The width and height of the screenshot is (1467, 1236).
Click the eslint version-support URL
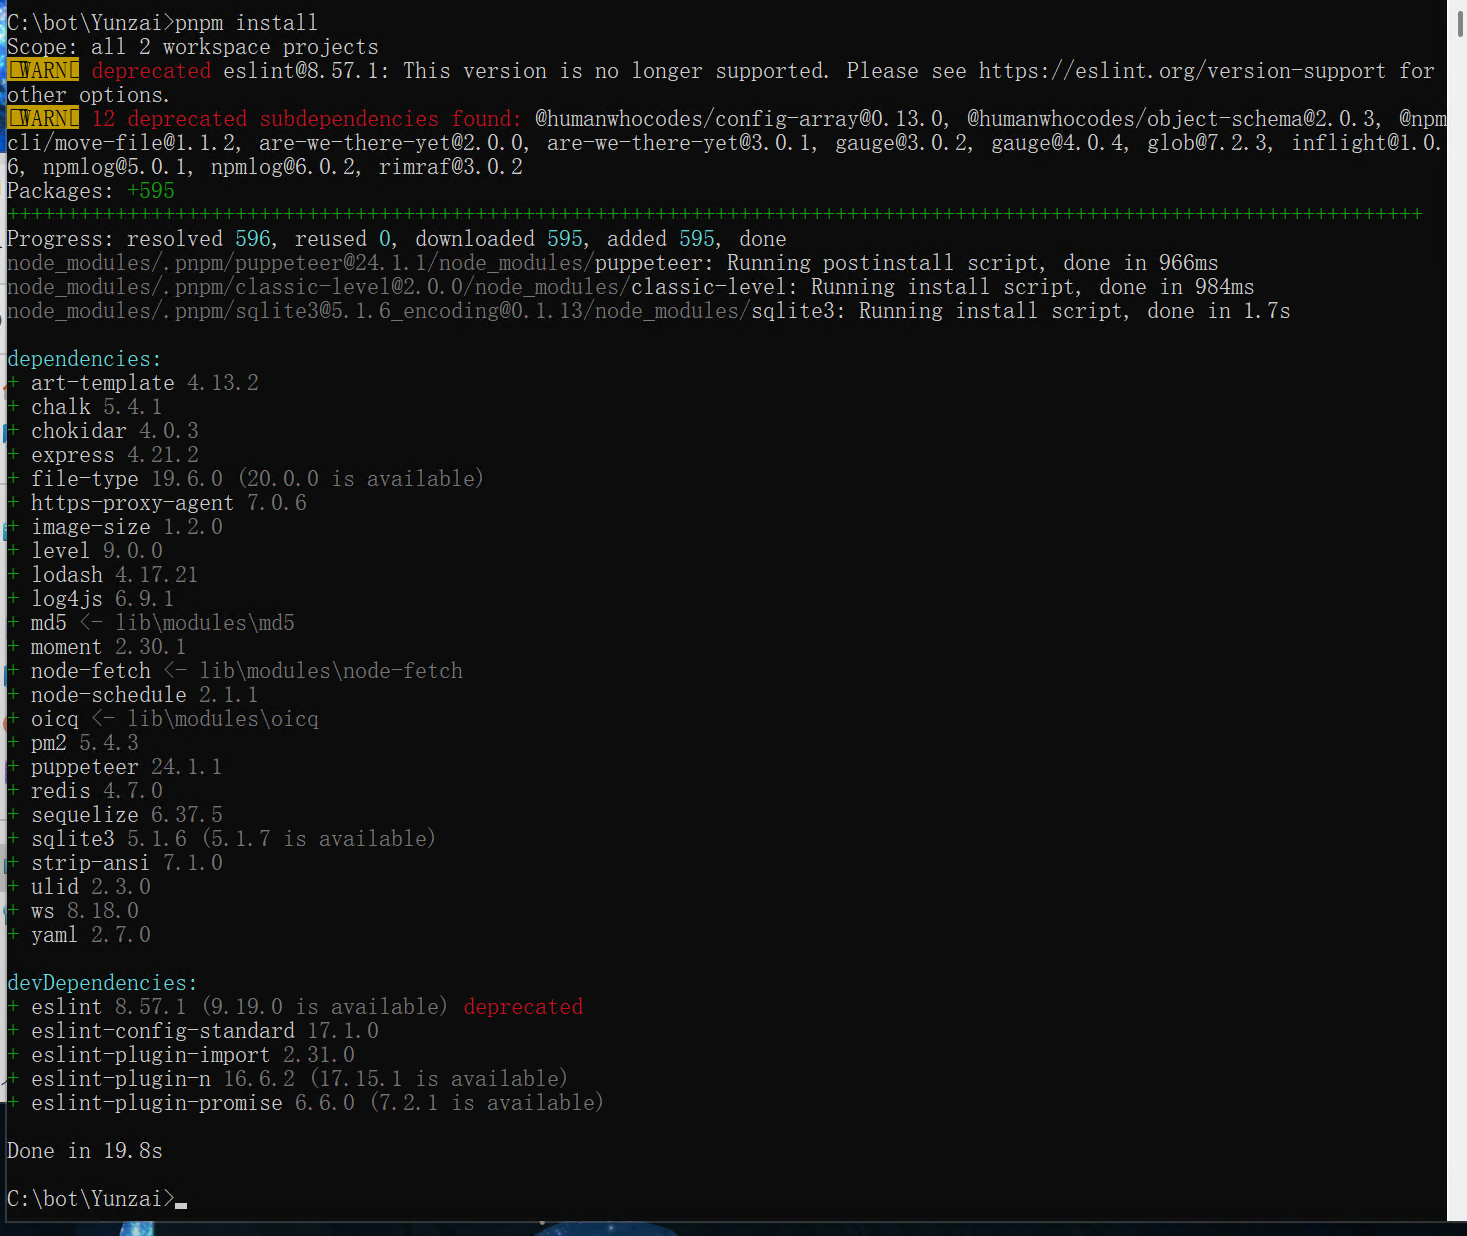coord(1182,70)
